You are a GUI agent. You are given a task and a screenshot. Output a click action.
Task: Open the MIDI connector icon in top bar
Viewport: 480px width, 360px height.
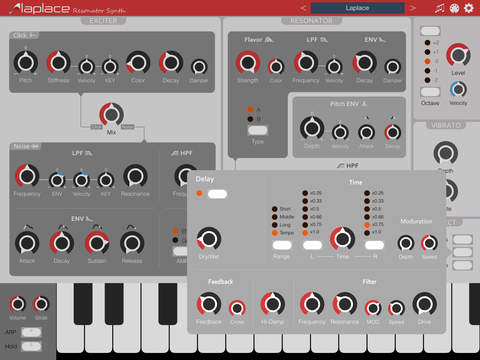[x=454, y=8]
